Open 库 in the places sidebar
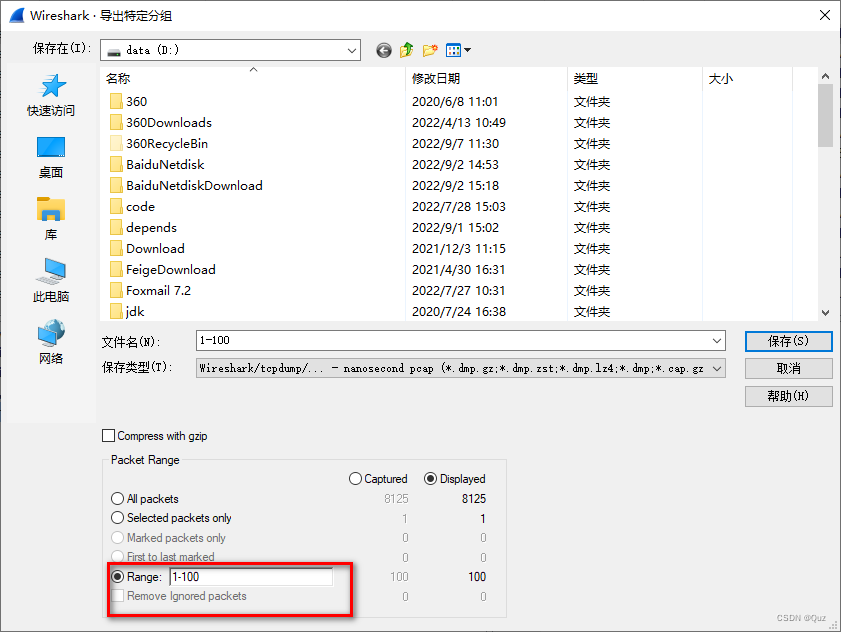 51,219
